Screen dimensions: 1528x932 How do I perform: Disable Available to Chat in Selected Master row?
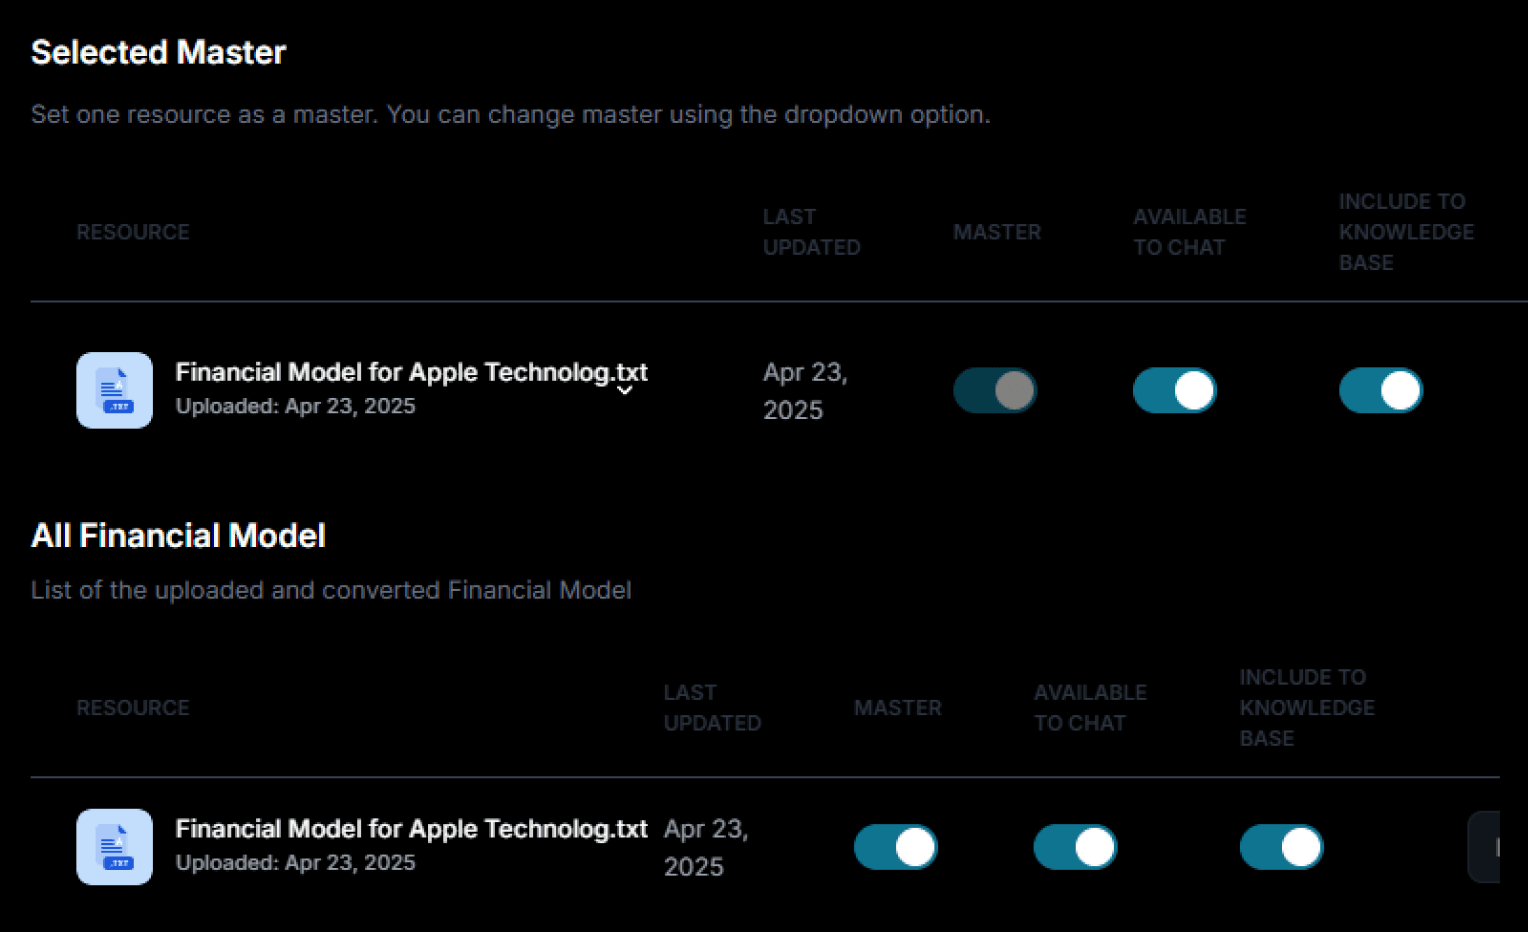tap(1175, 390)
